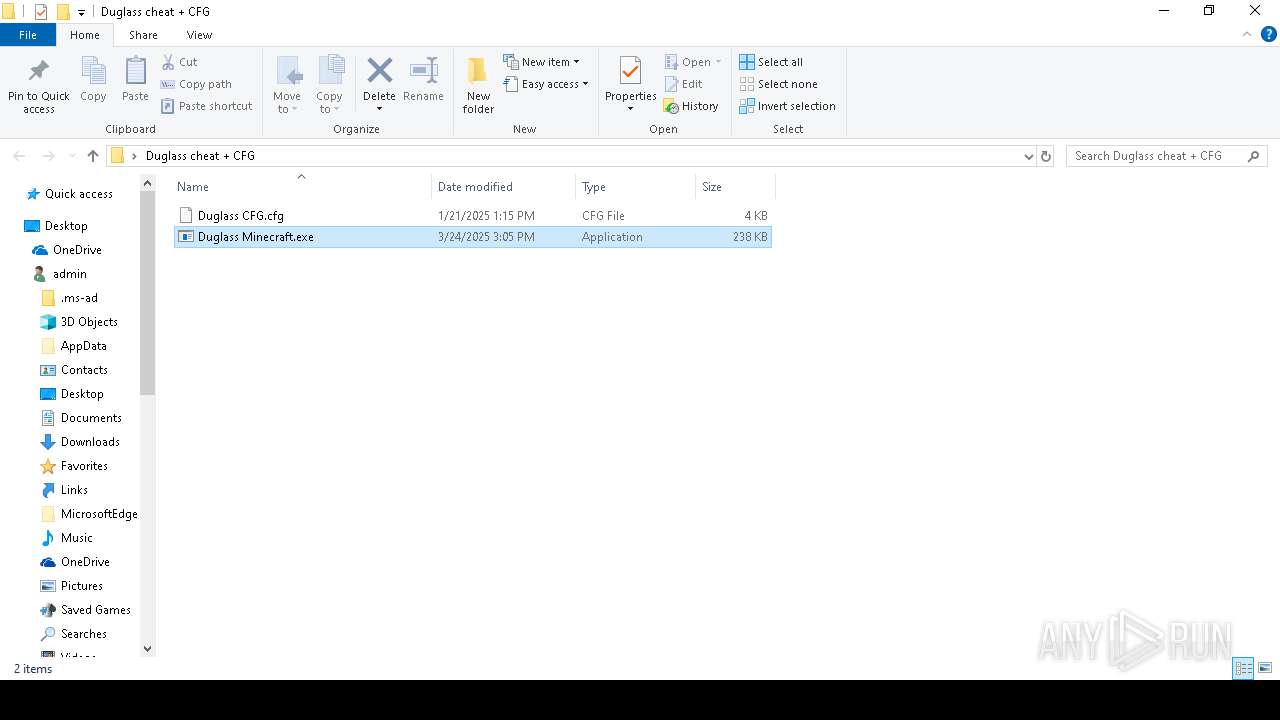Go up one folder level
Viewport: 1280px width, 720px height.
point(93,156)
